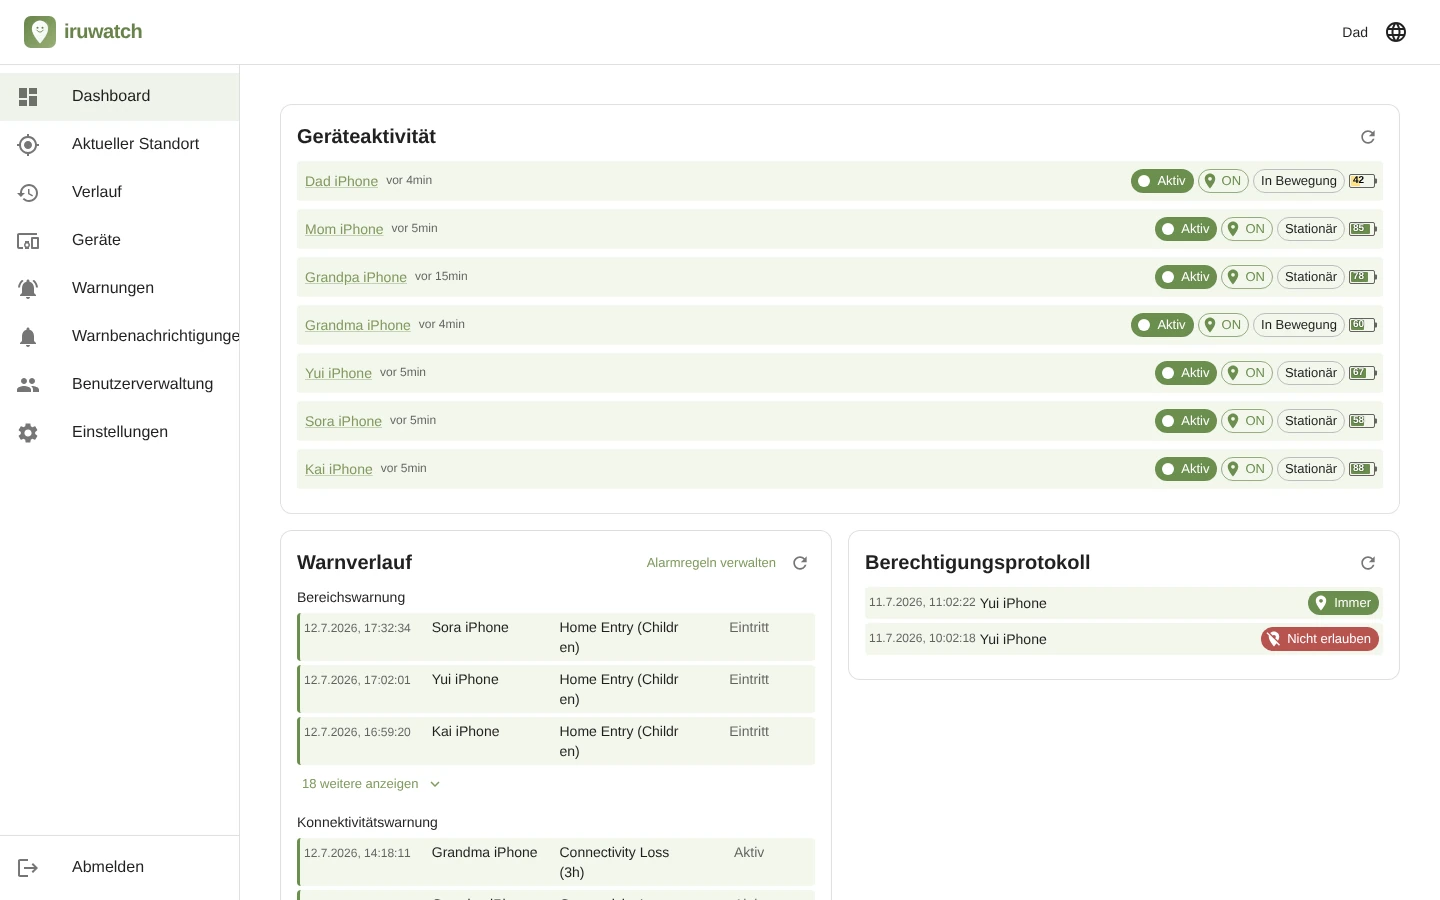Toggle the Aktiv badge for Kai iPhone
Screen dimensions: 1440x900
tap(1186, 469)
